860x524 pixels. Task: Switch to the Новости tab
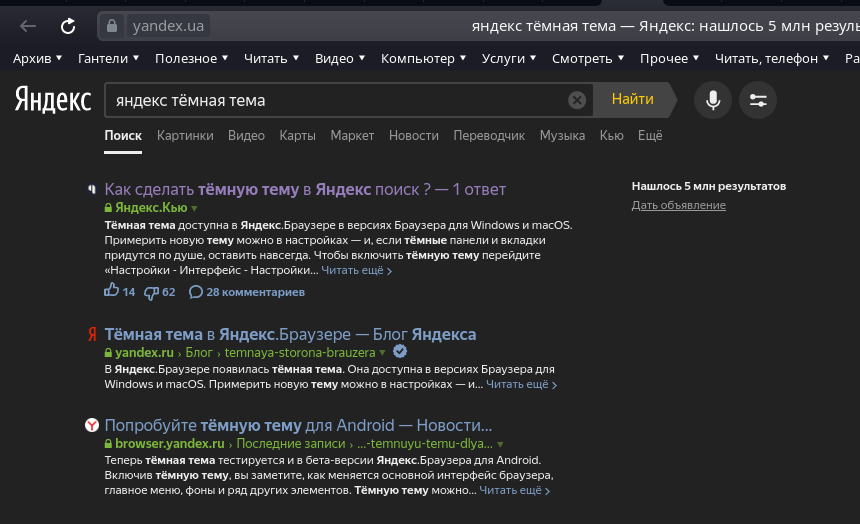[x=413, y=135]
